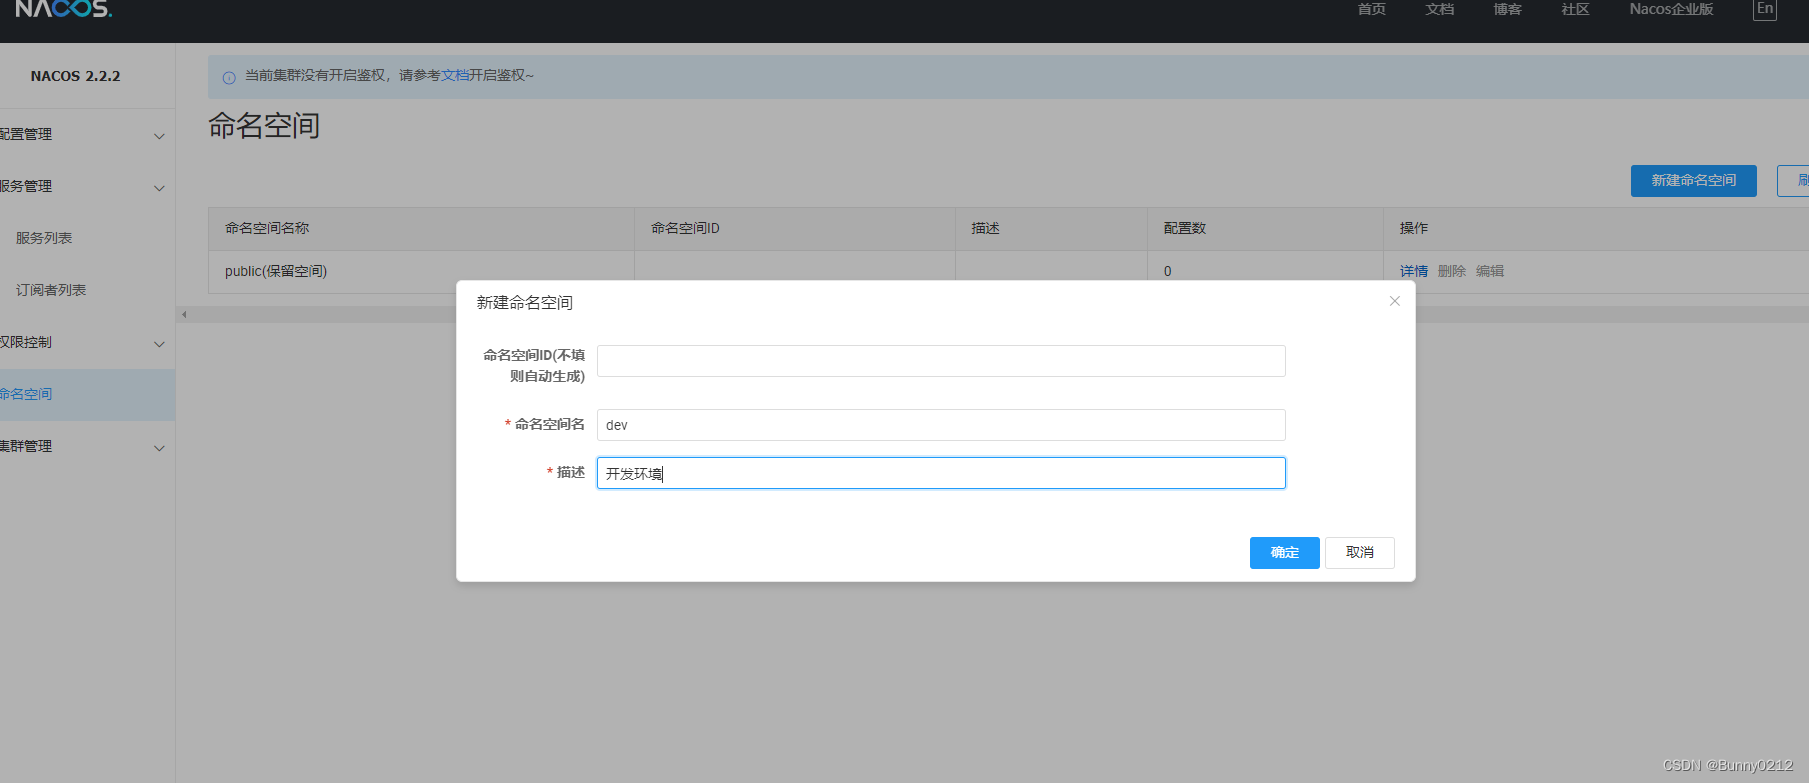Click the info icon in notice banner
The height and width of the screenshot is (783, 1809).
229,77
